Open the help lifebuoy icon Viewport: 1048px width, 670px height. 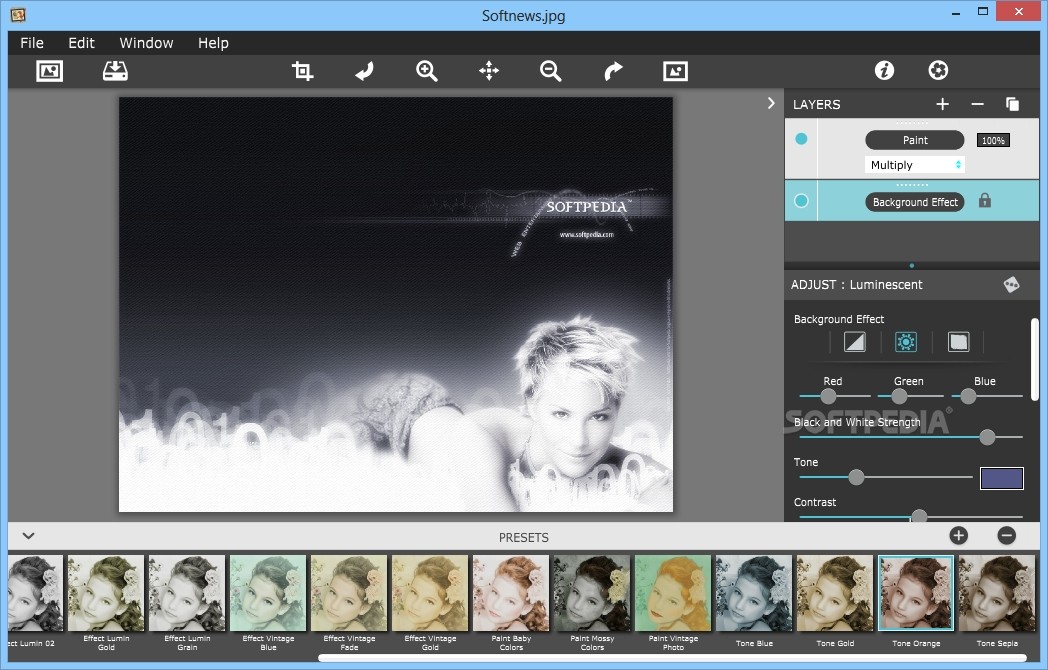(x=938, y=70)
